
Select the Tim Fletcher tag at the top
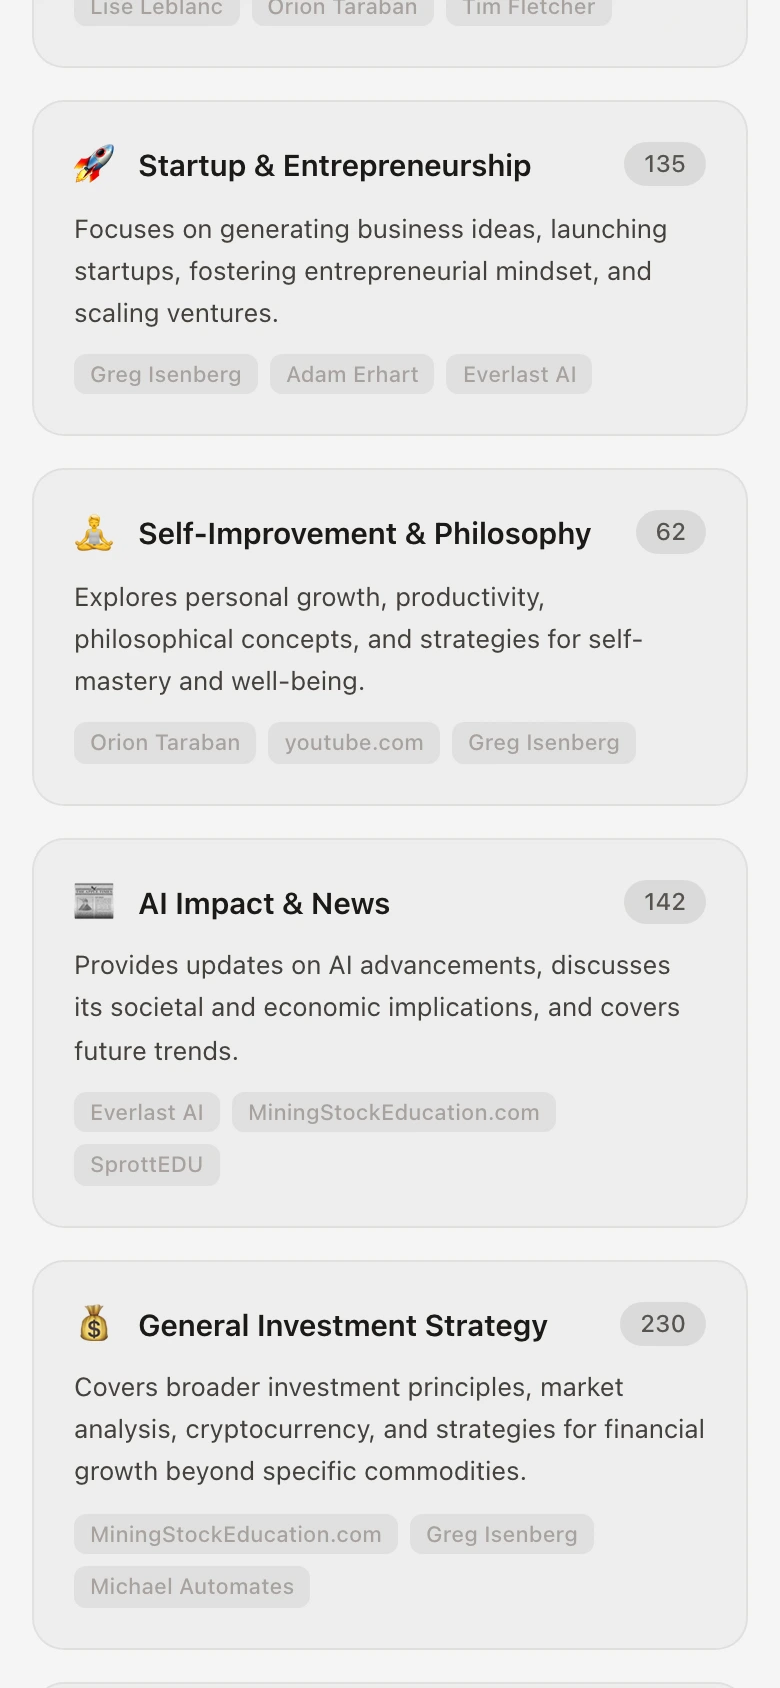528,8
